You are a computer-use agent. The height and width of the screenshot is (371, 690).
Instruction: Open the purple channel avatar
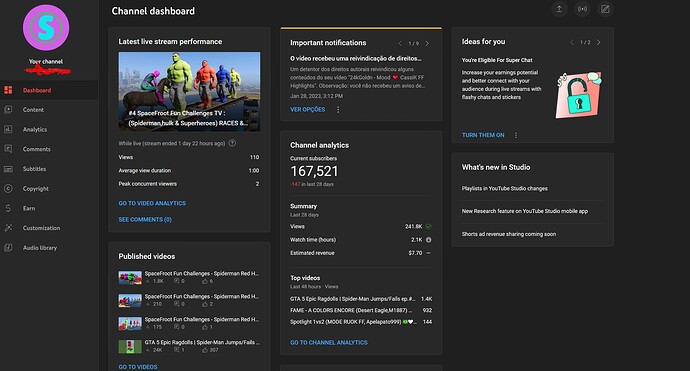pos(46,28)
